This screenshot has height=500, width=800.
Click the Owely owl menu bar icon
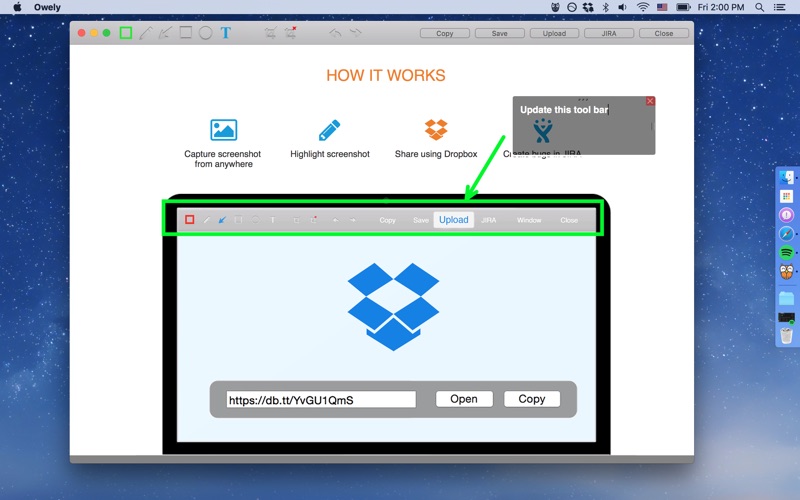pyautogui.click(x=556, y=7)
